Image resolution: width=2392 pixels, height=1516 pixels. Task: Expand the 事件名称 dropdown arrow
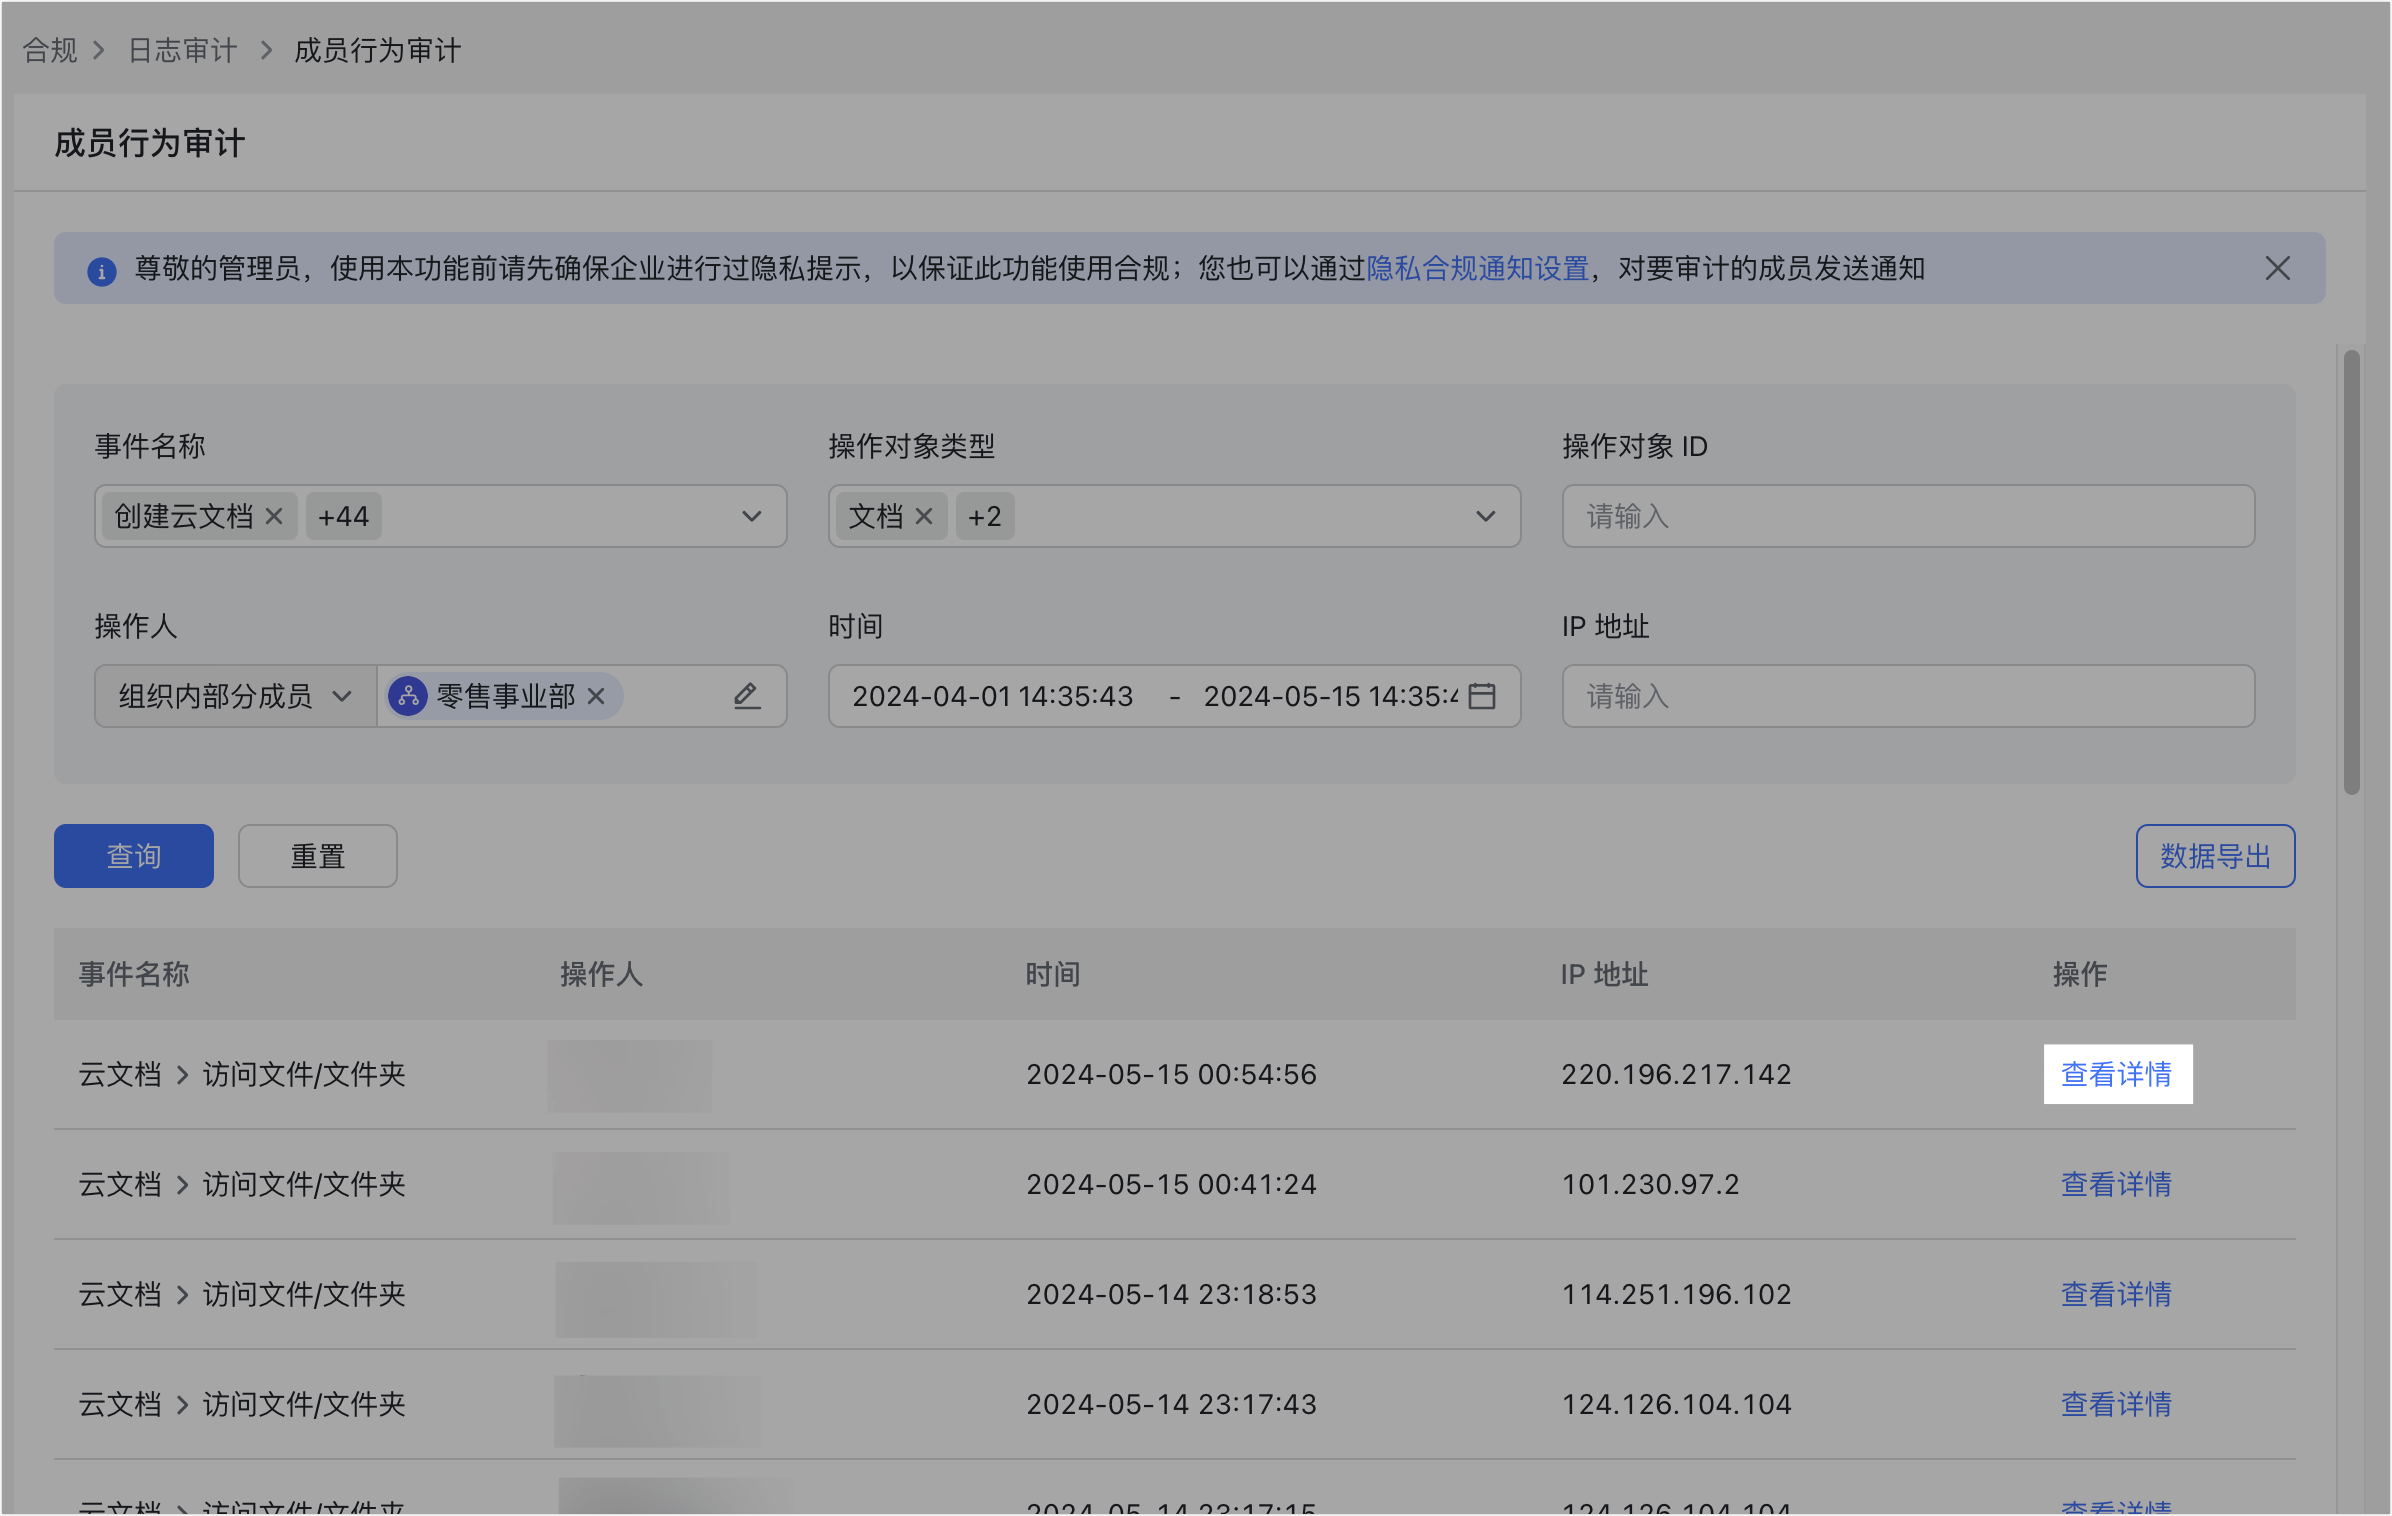coord(752,516)
